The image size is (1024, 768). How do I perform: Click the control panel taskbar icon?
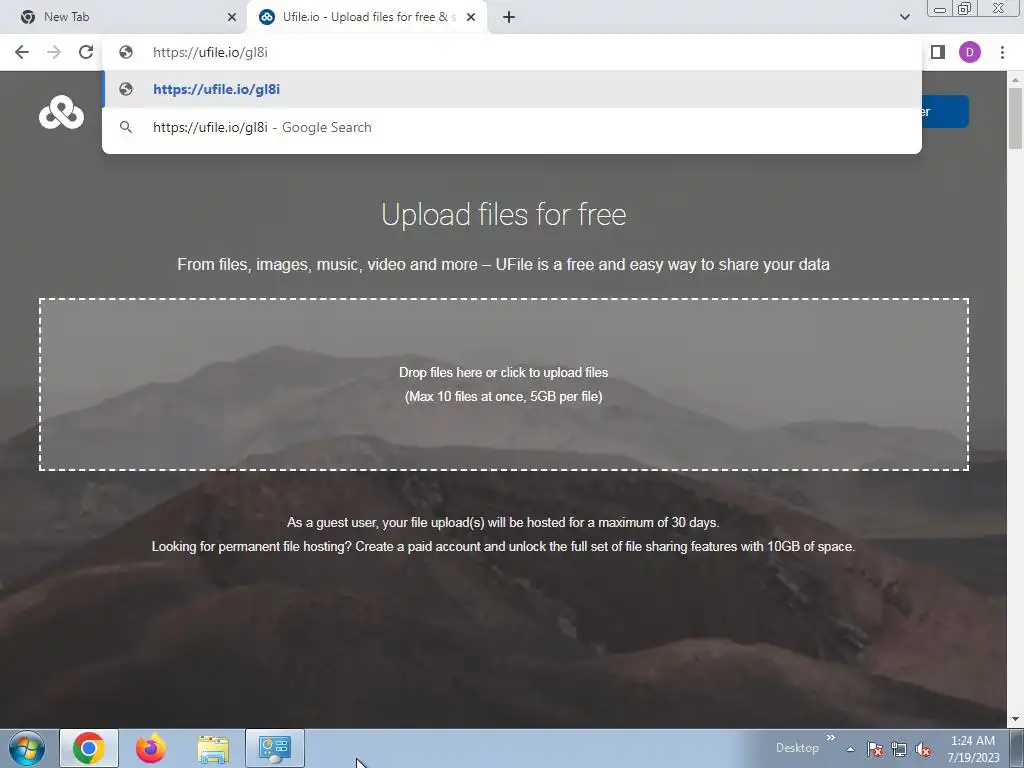tap(275, 748)
